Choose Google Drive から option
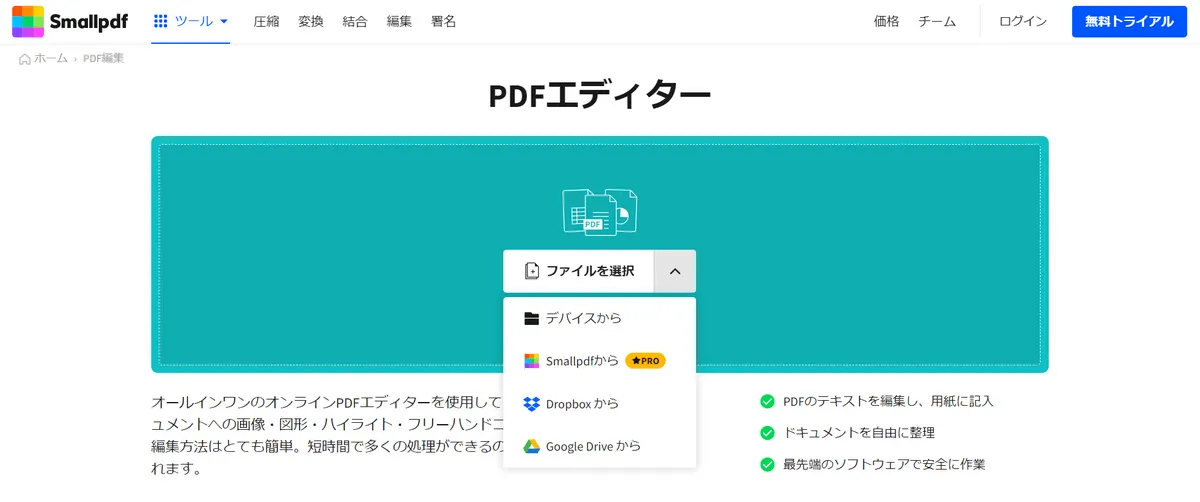1200x502 pixels. [599, 446]
